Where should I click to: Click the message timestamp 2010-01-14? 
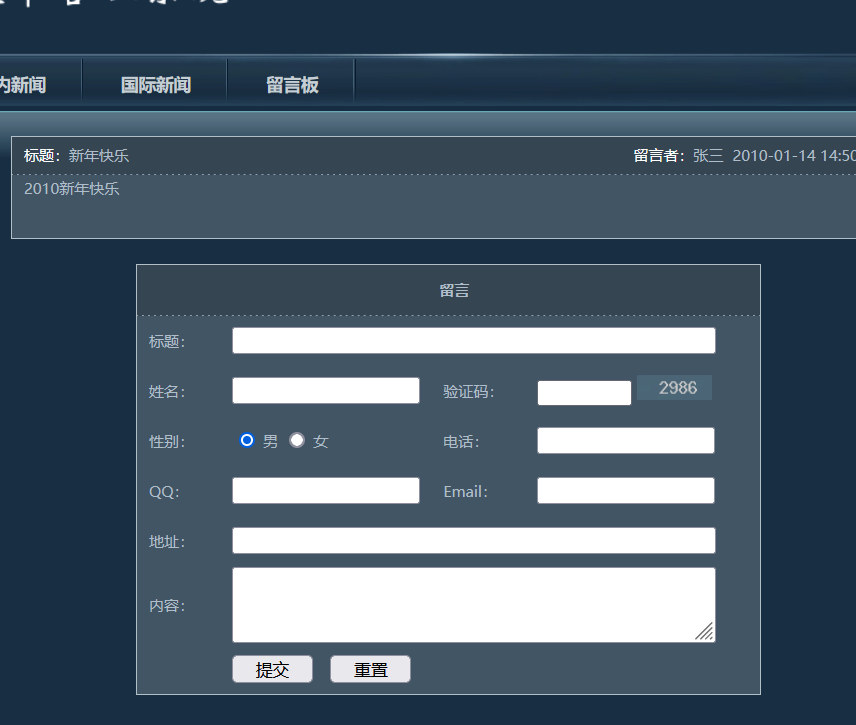(x=774, y=156)
